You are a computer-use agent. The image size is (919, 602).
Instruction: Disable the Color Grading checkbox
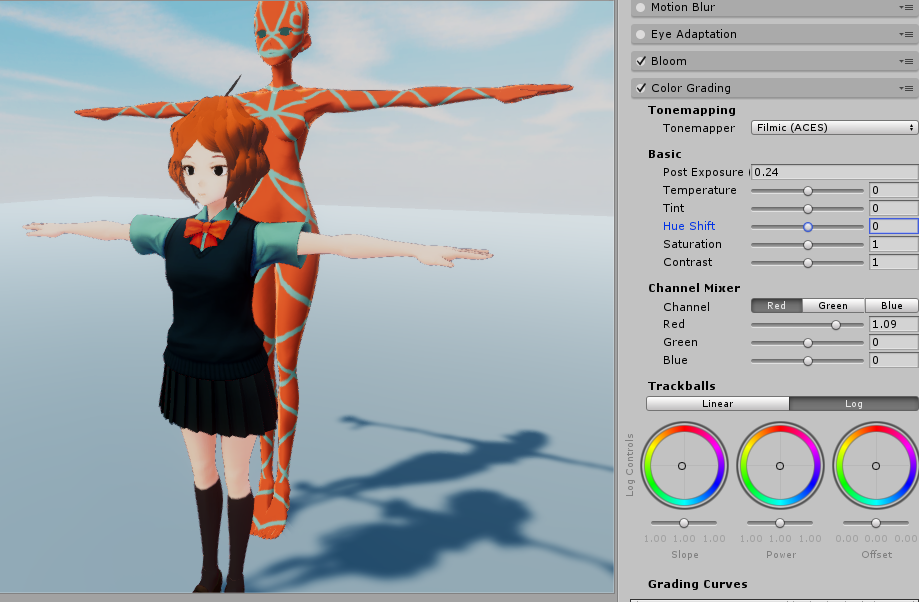pyautogui.click(x=641, y=88)
